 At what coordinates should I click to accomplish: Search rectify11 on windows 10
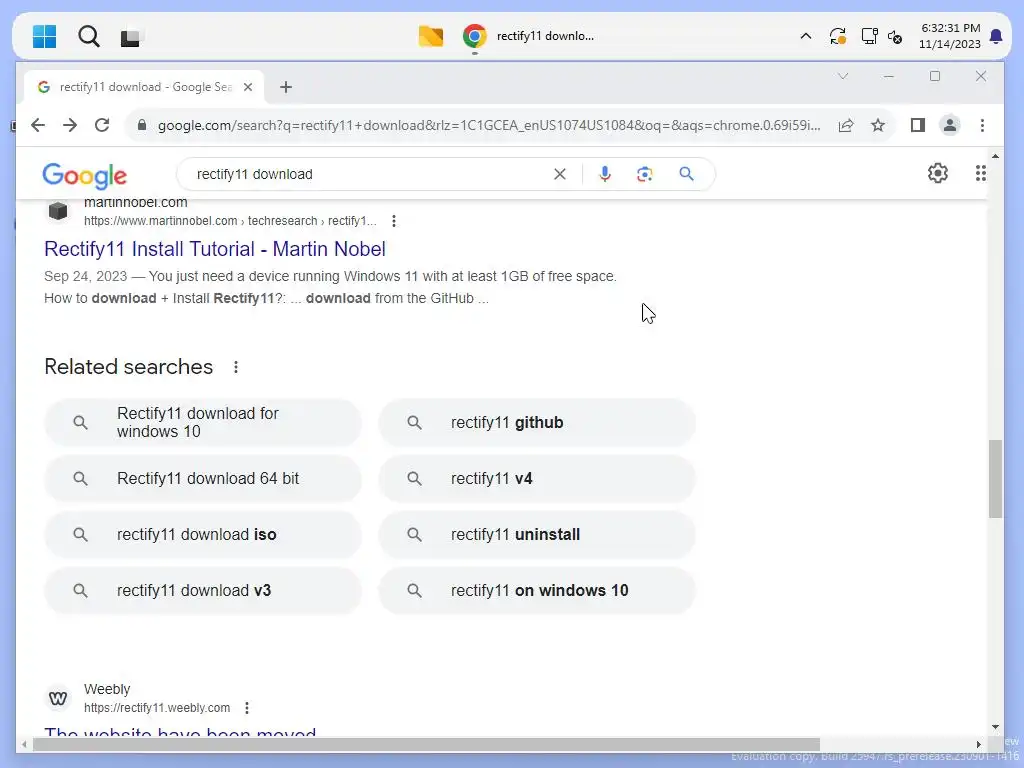click(537, 591)
